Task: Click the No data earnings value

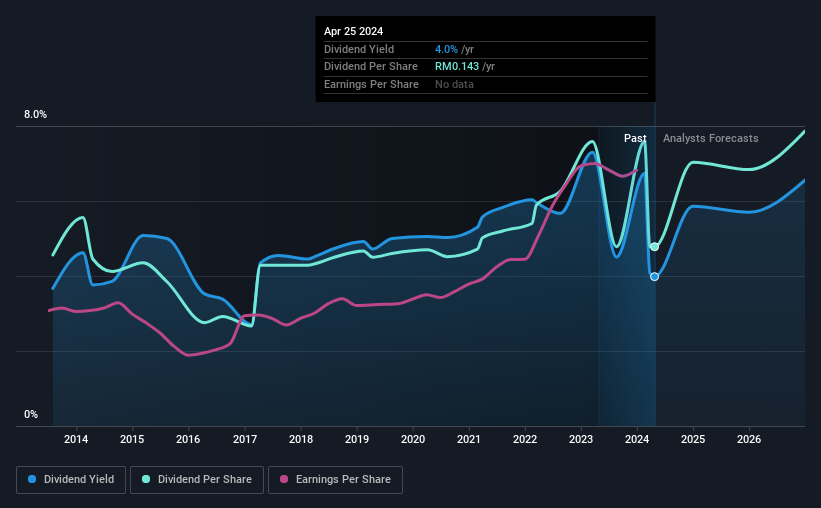Action: [x=454, y=84]
